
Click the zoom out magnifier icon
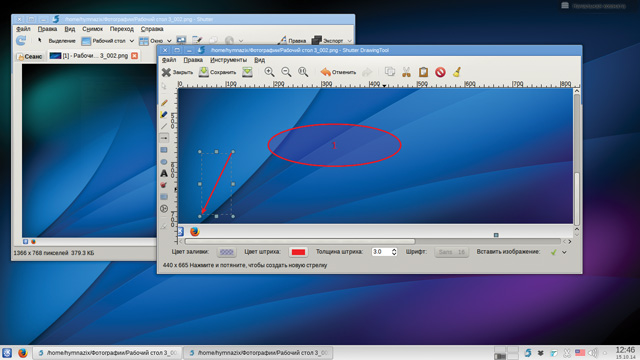pyautogui.click(x=286, y=72)
